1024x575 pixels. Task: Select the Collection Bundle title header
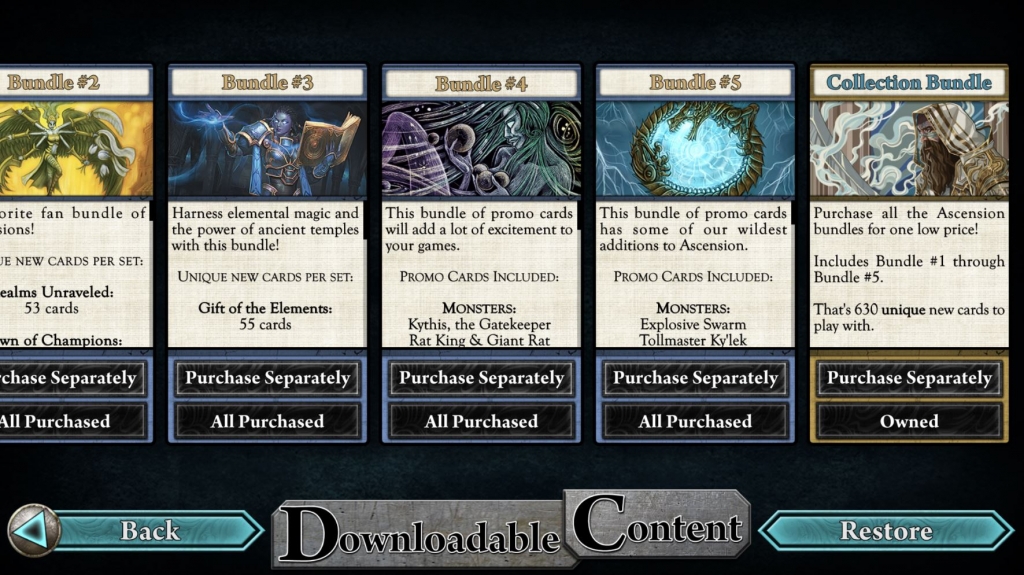pyautogui.click(x=909, y=82)
